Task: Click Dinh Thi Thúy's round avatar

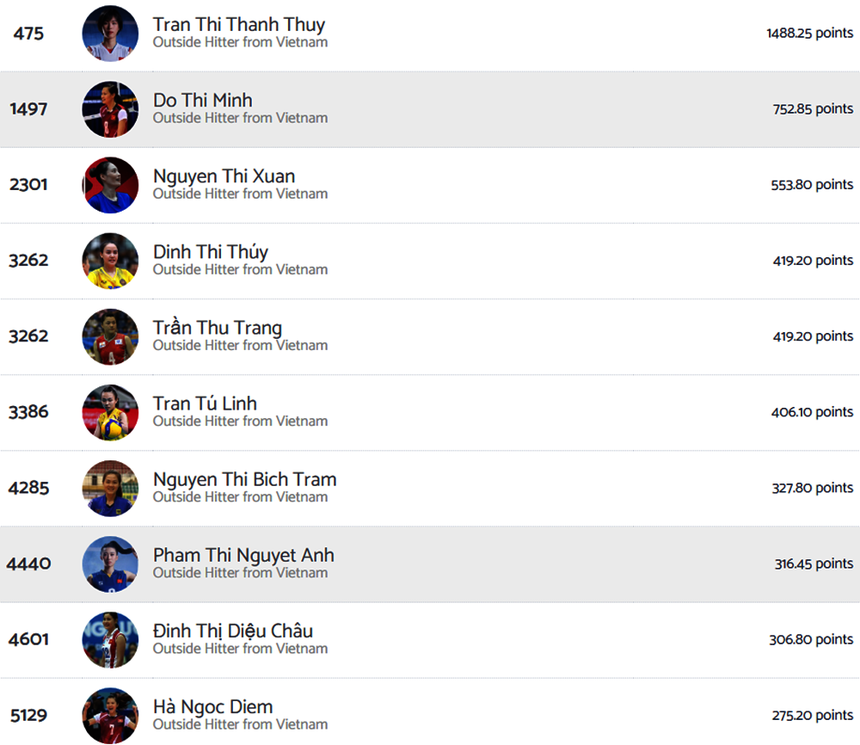Action: 110,261
